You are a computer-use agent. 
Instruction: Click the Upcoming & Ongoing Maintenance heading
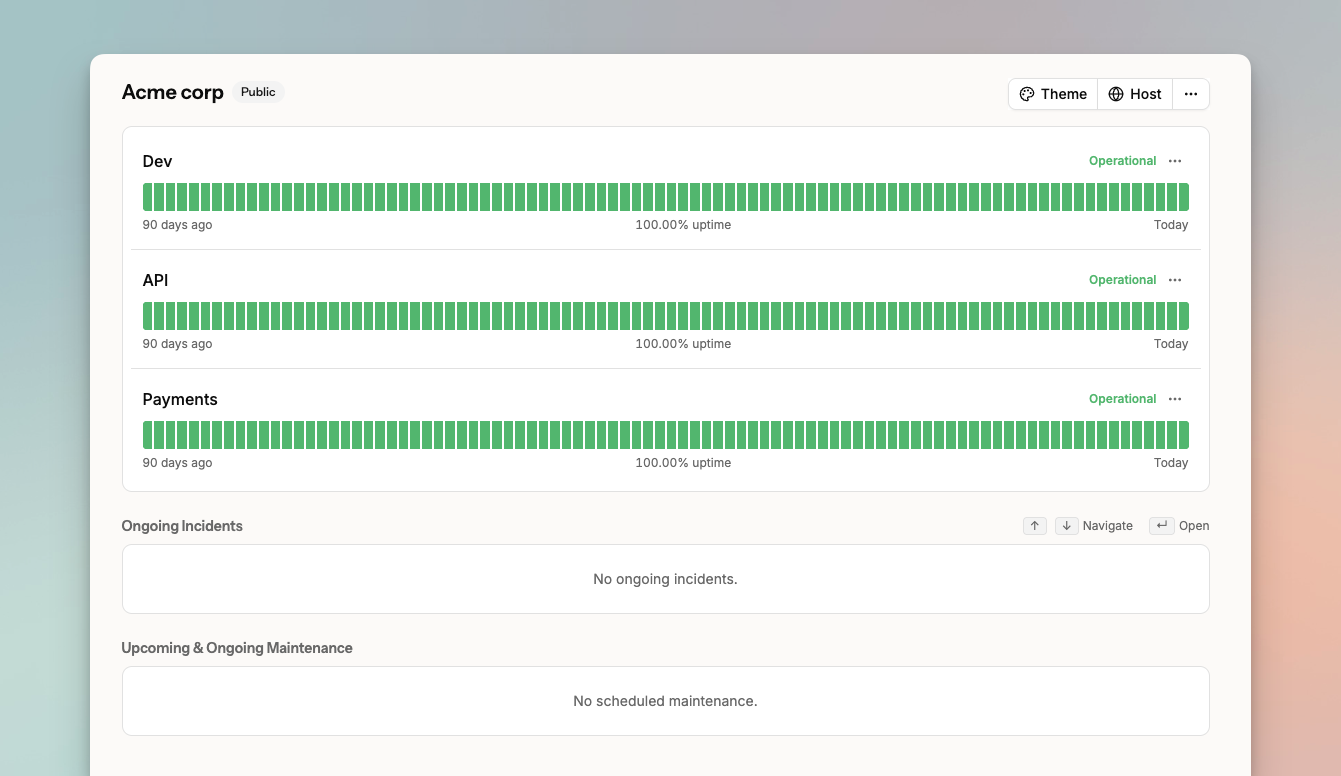[237, 648]
